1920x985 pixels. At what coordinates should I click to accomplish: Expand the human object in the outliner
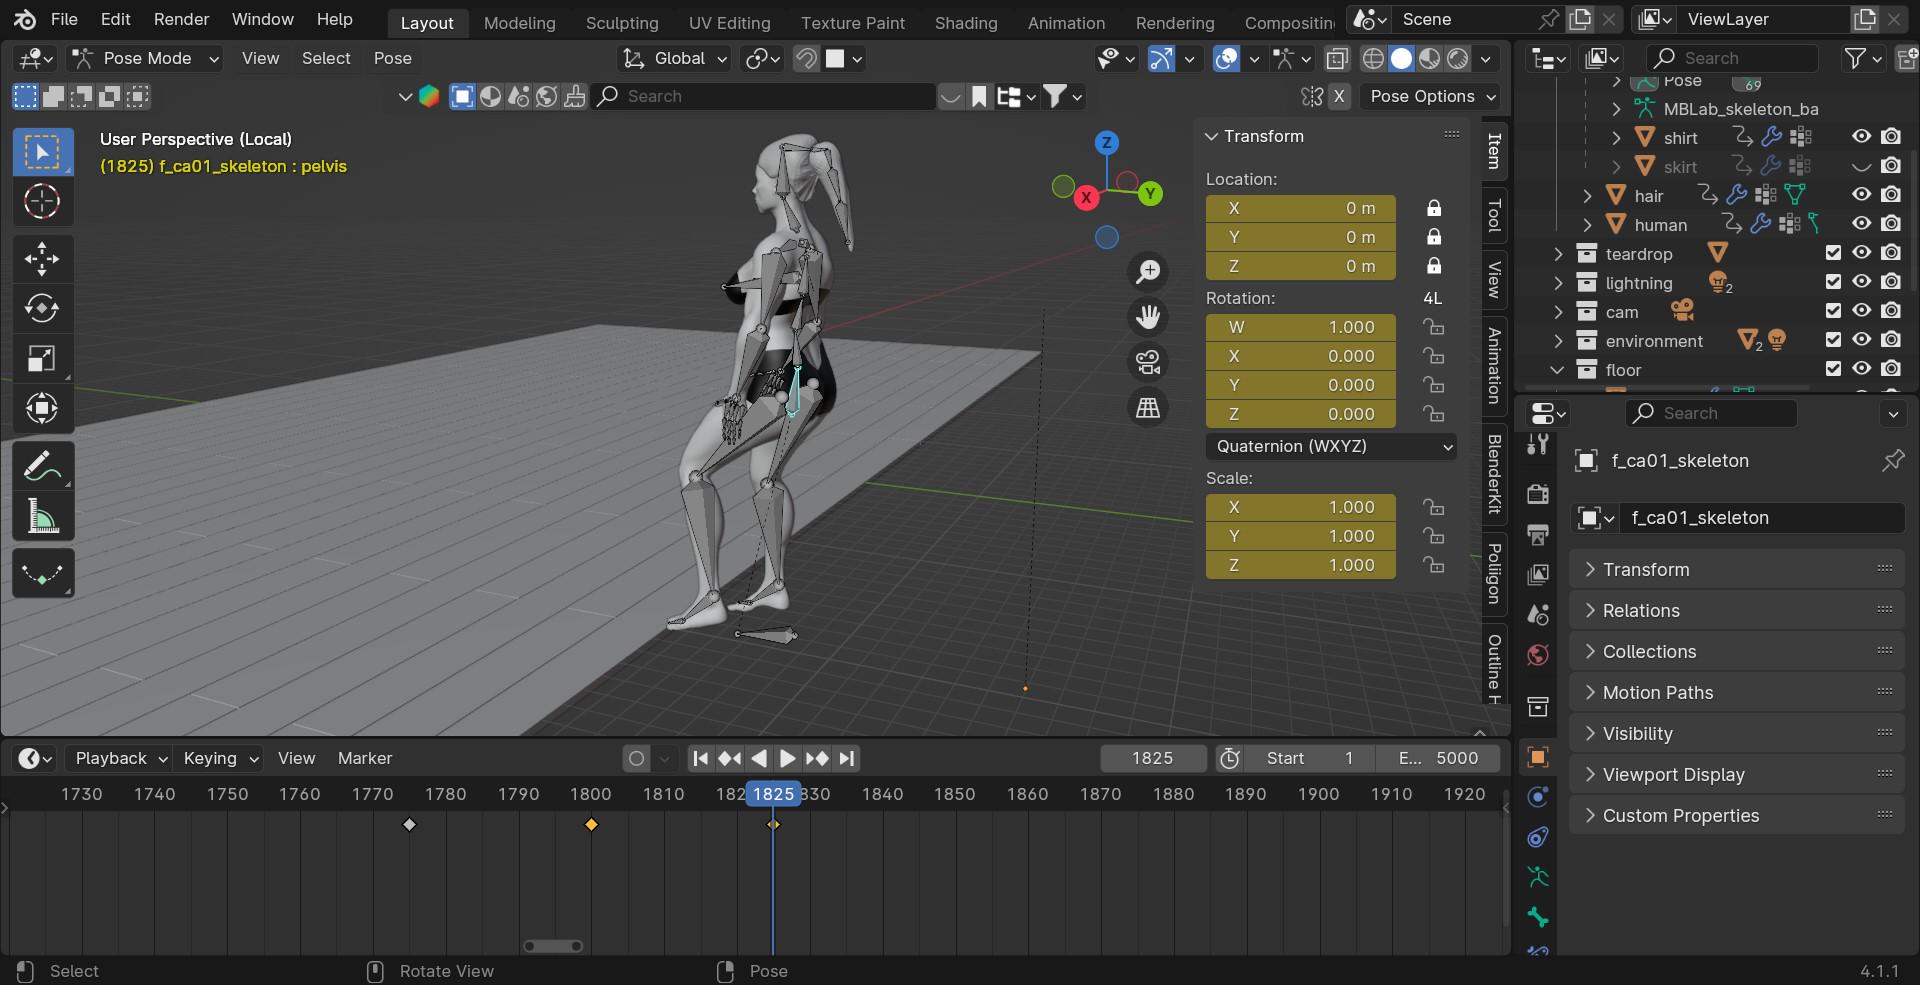[1586, 225]
